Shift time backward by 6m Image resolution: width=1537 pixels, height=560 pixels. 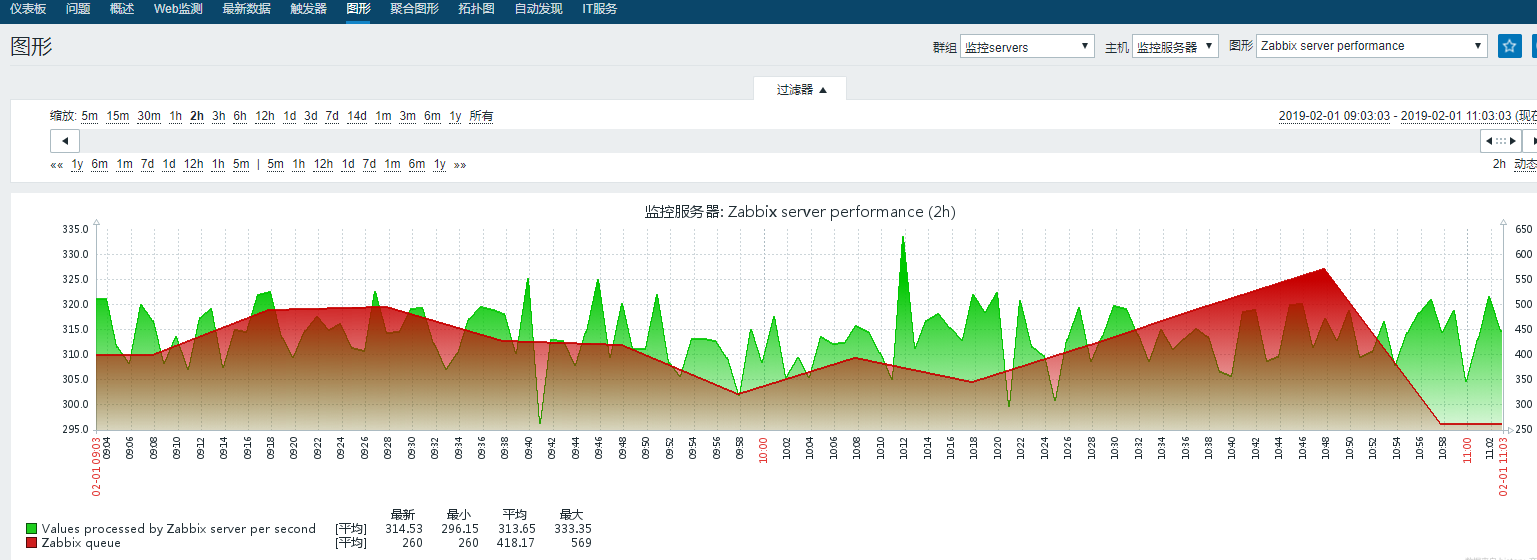tap(100, 164)
